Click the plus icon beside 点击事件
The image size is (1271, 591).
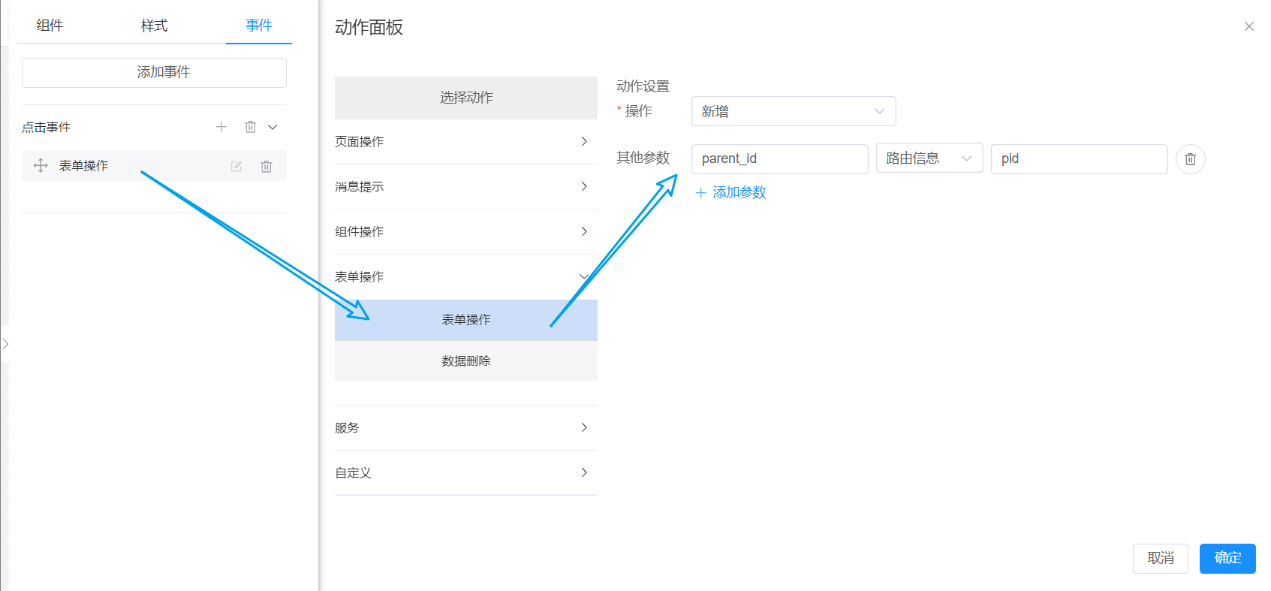click(222, 127)
